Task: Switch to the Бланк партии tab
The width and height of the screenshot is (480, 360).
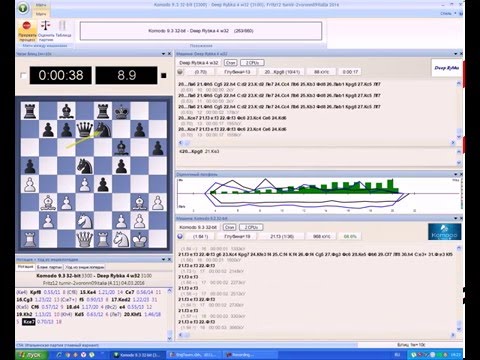Action: (49, 267)
